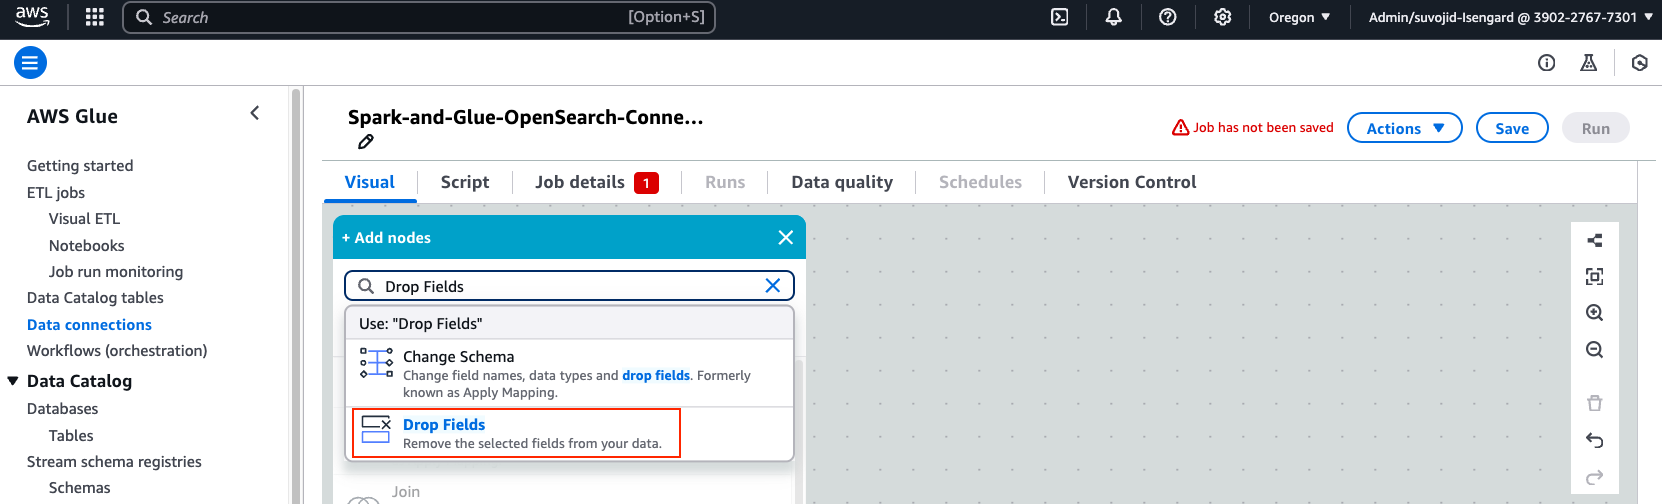1662x504 pixels.
Task: Launch the CloudShell terminal icon
Action: pos(1060,17)
